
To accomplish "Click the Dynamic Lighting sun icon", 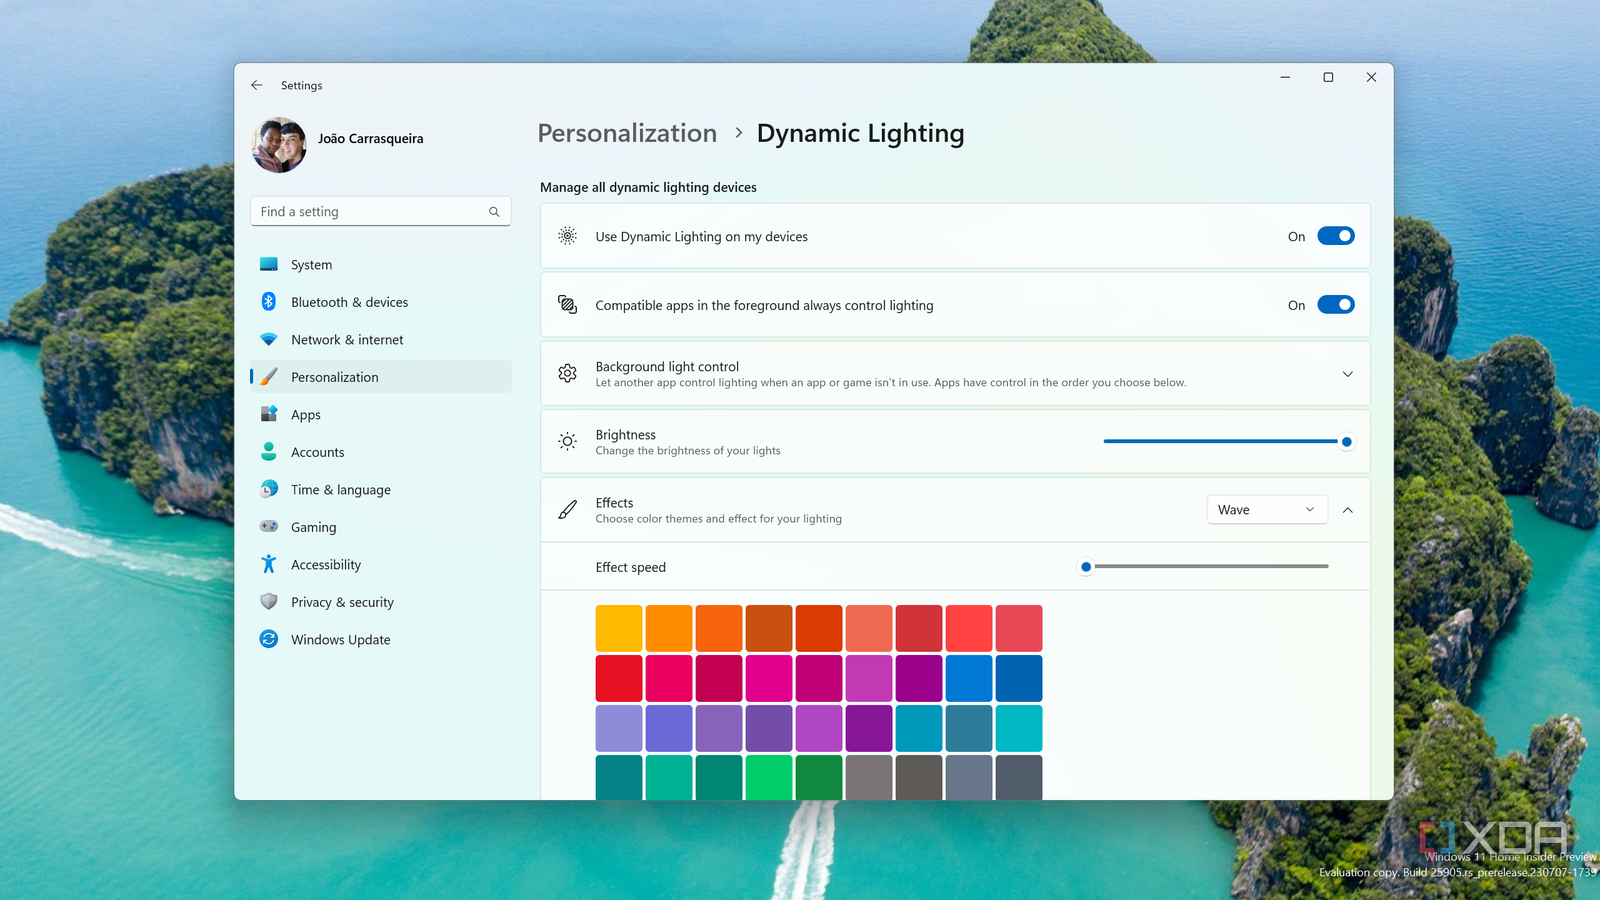I will pos(567,236).
